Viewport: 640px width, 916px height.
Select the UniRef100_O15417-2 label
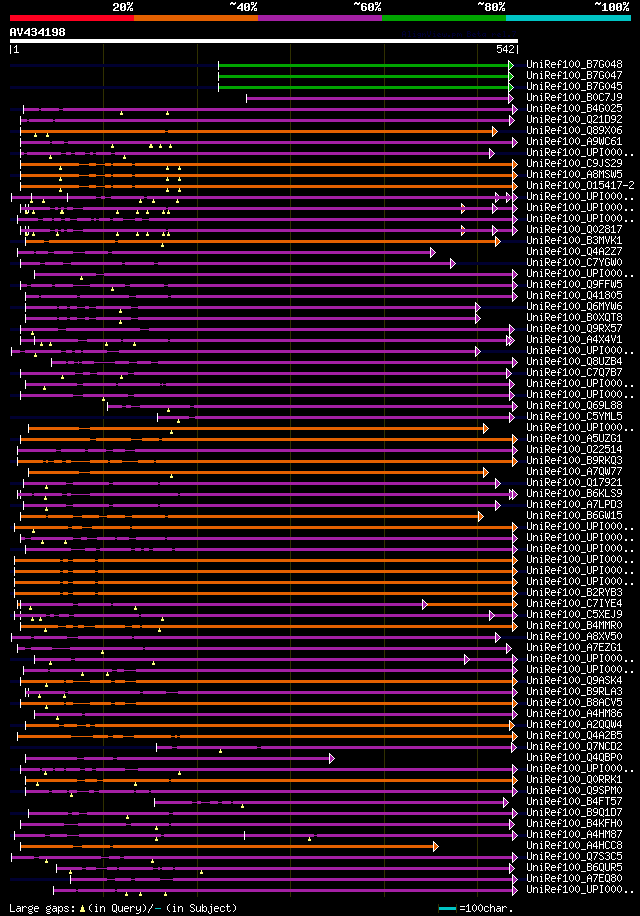(580, 185)
